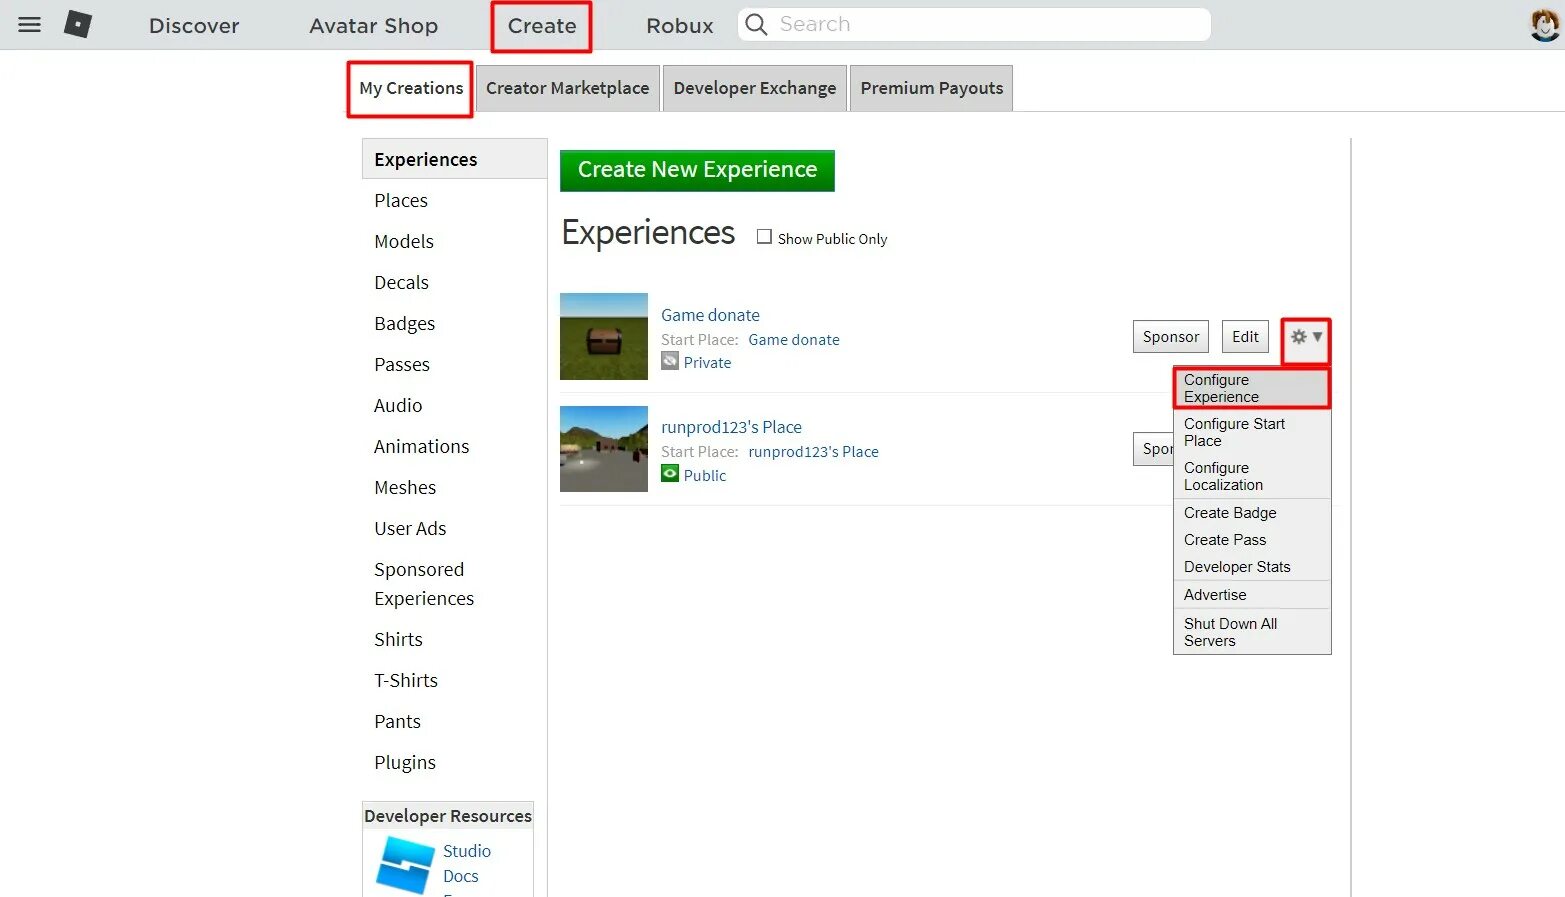Click the partially hidden Sponsor button for runprod123's Place
The width and height of the screenshot is (1565, 897).
(x=1153, y=449)
